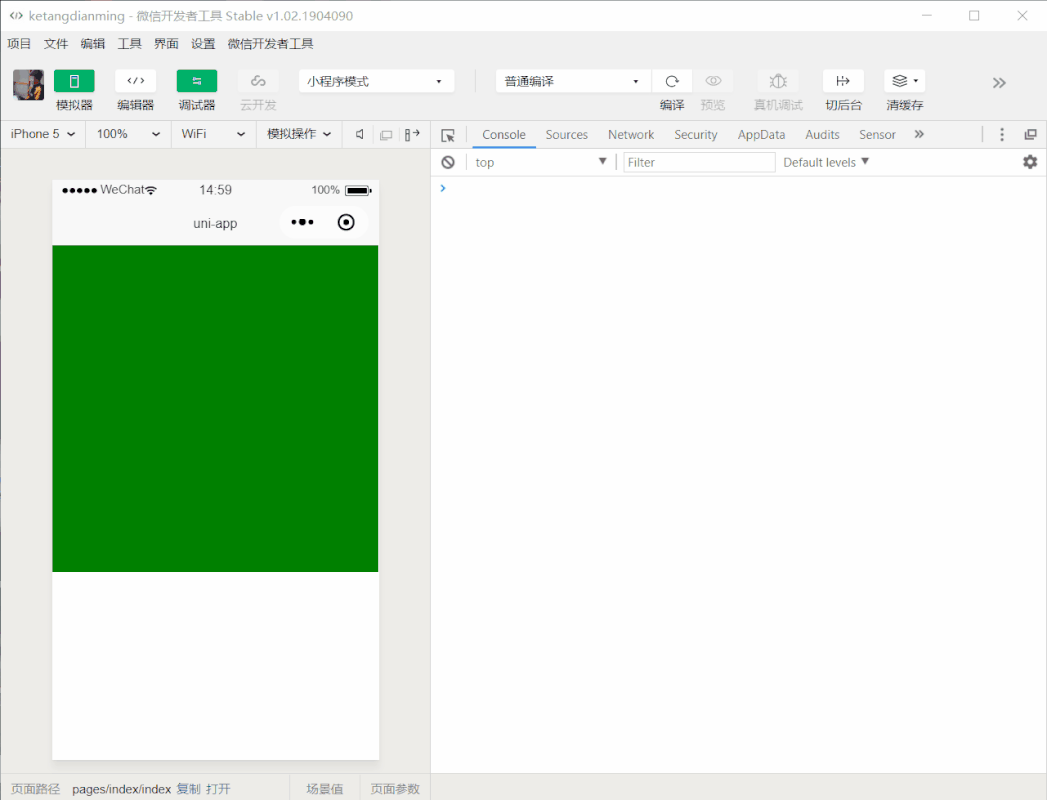Expand more toolbar items chevron
This screenshot has width=1047, height=800.
[x=999, y=83]
